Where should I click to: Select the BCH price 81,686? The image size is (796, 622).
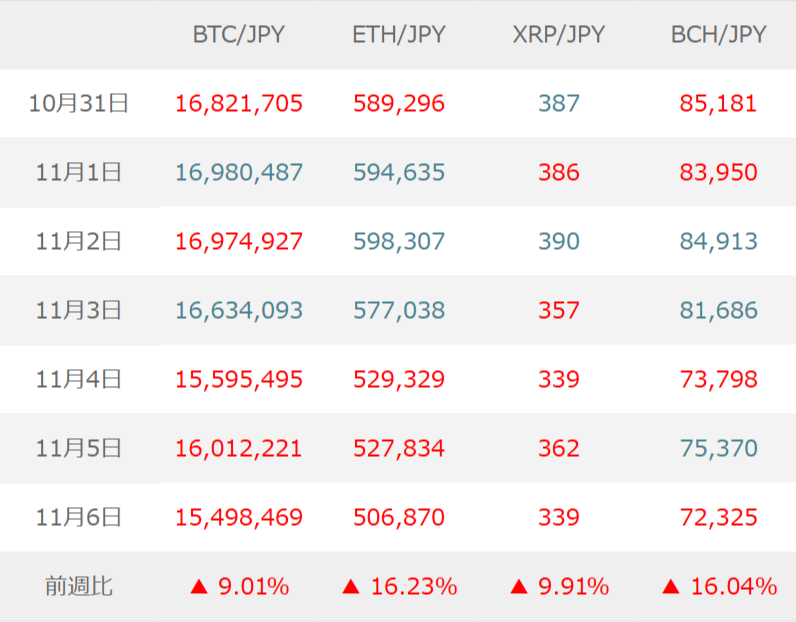point(719,310)
